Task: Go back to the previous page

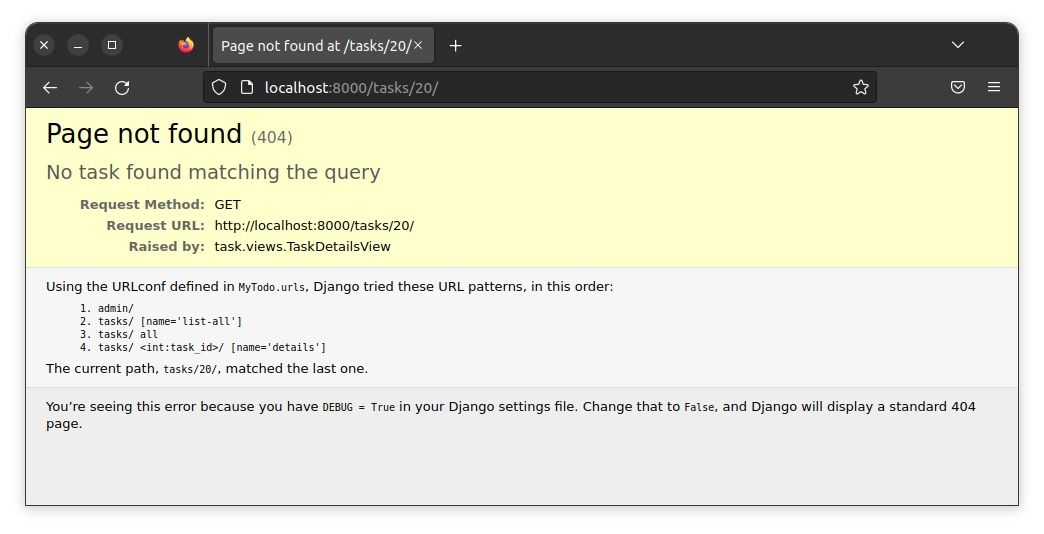Action: pyautogui.click(x=50, y=88)
